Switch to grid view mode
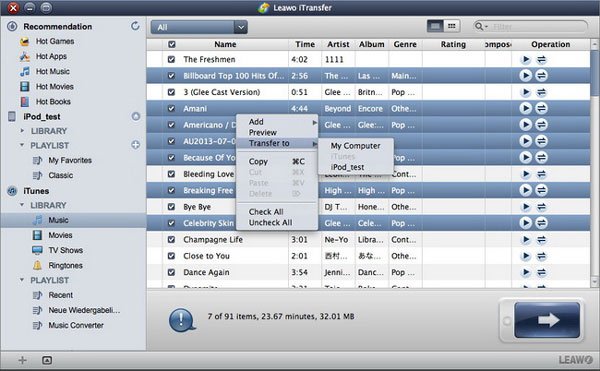The width and height of the screenshot is (600, 371). 452,26
